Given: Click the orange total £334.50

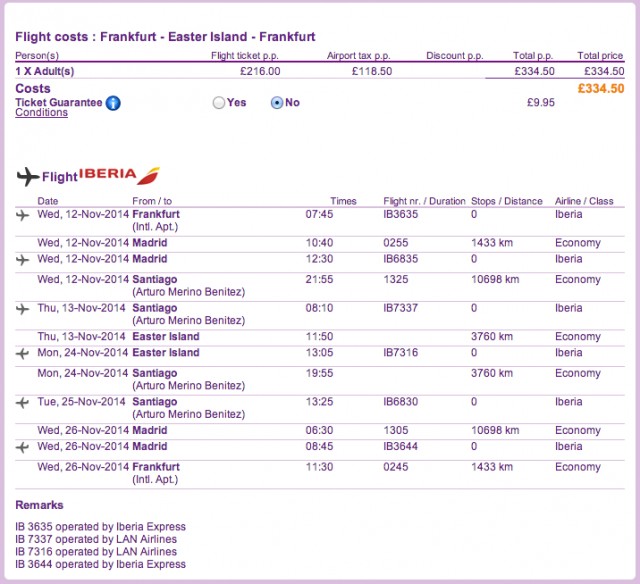Looking at the screenshot, I should point(601,89).
